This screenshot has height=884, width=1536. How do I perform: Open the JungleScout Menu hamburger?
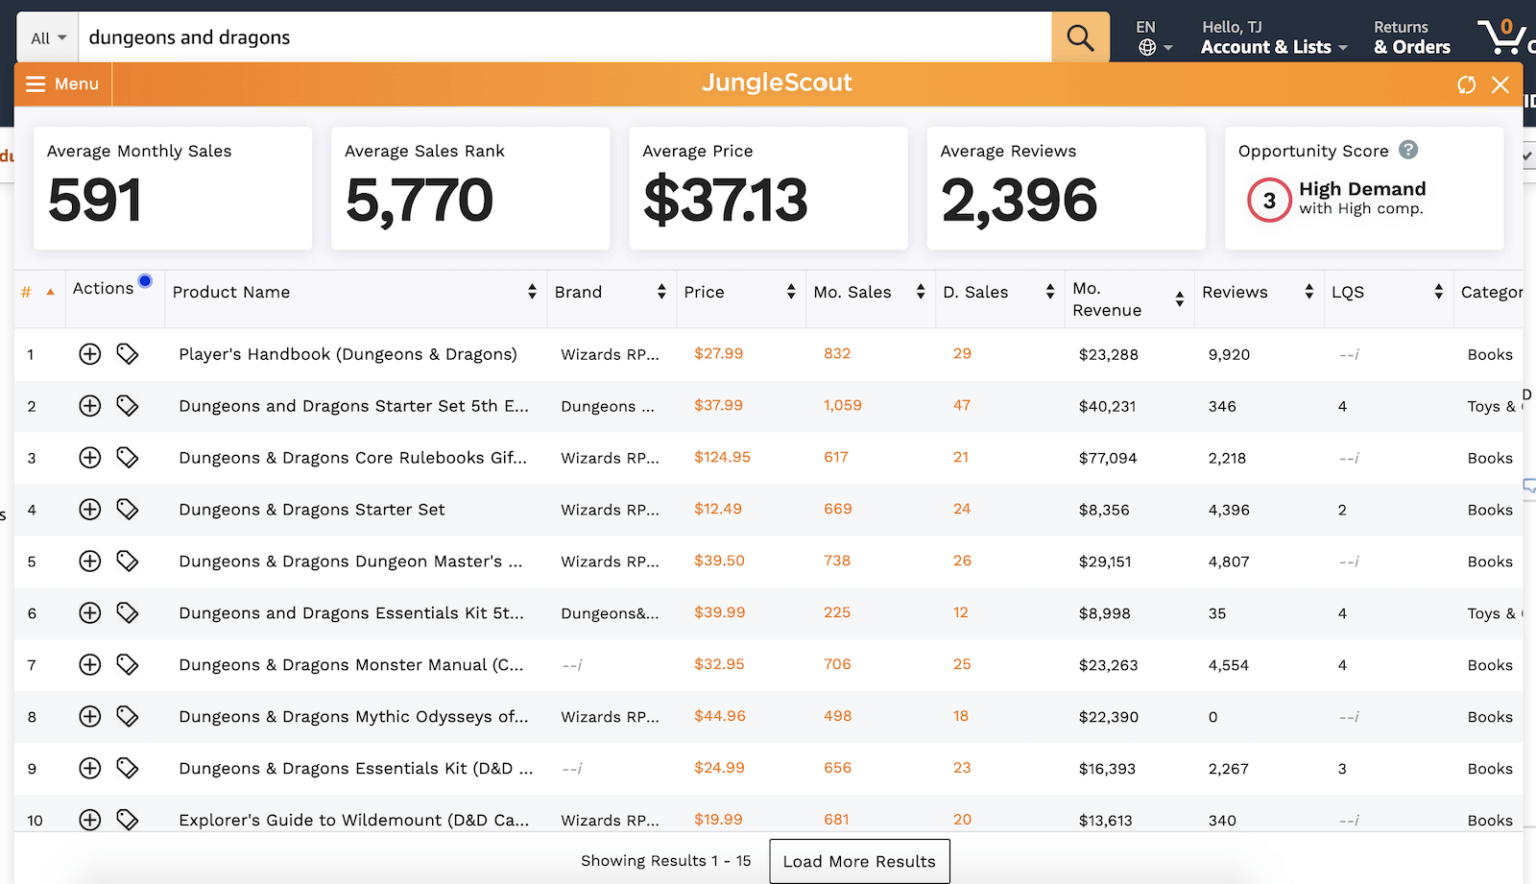62,84
